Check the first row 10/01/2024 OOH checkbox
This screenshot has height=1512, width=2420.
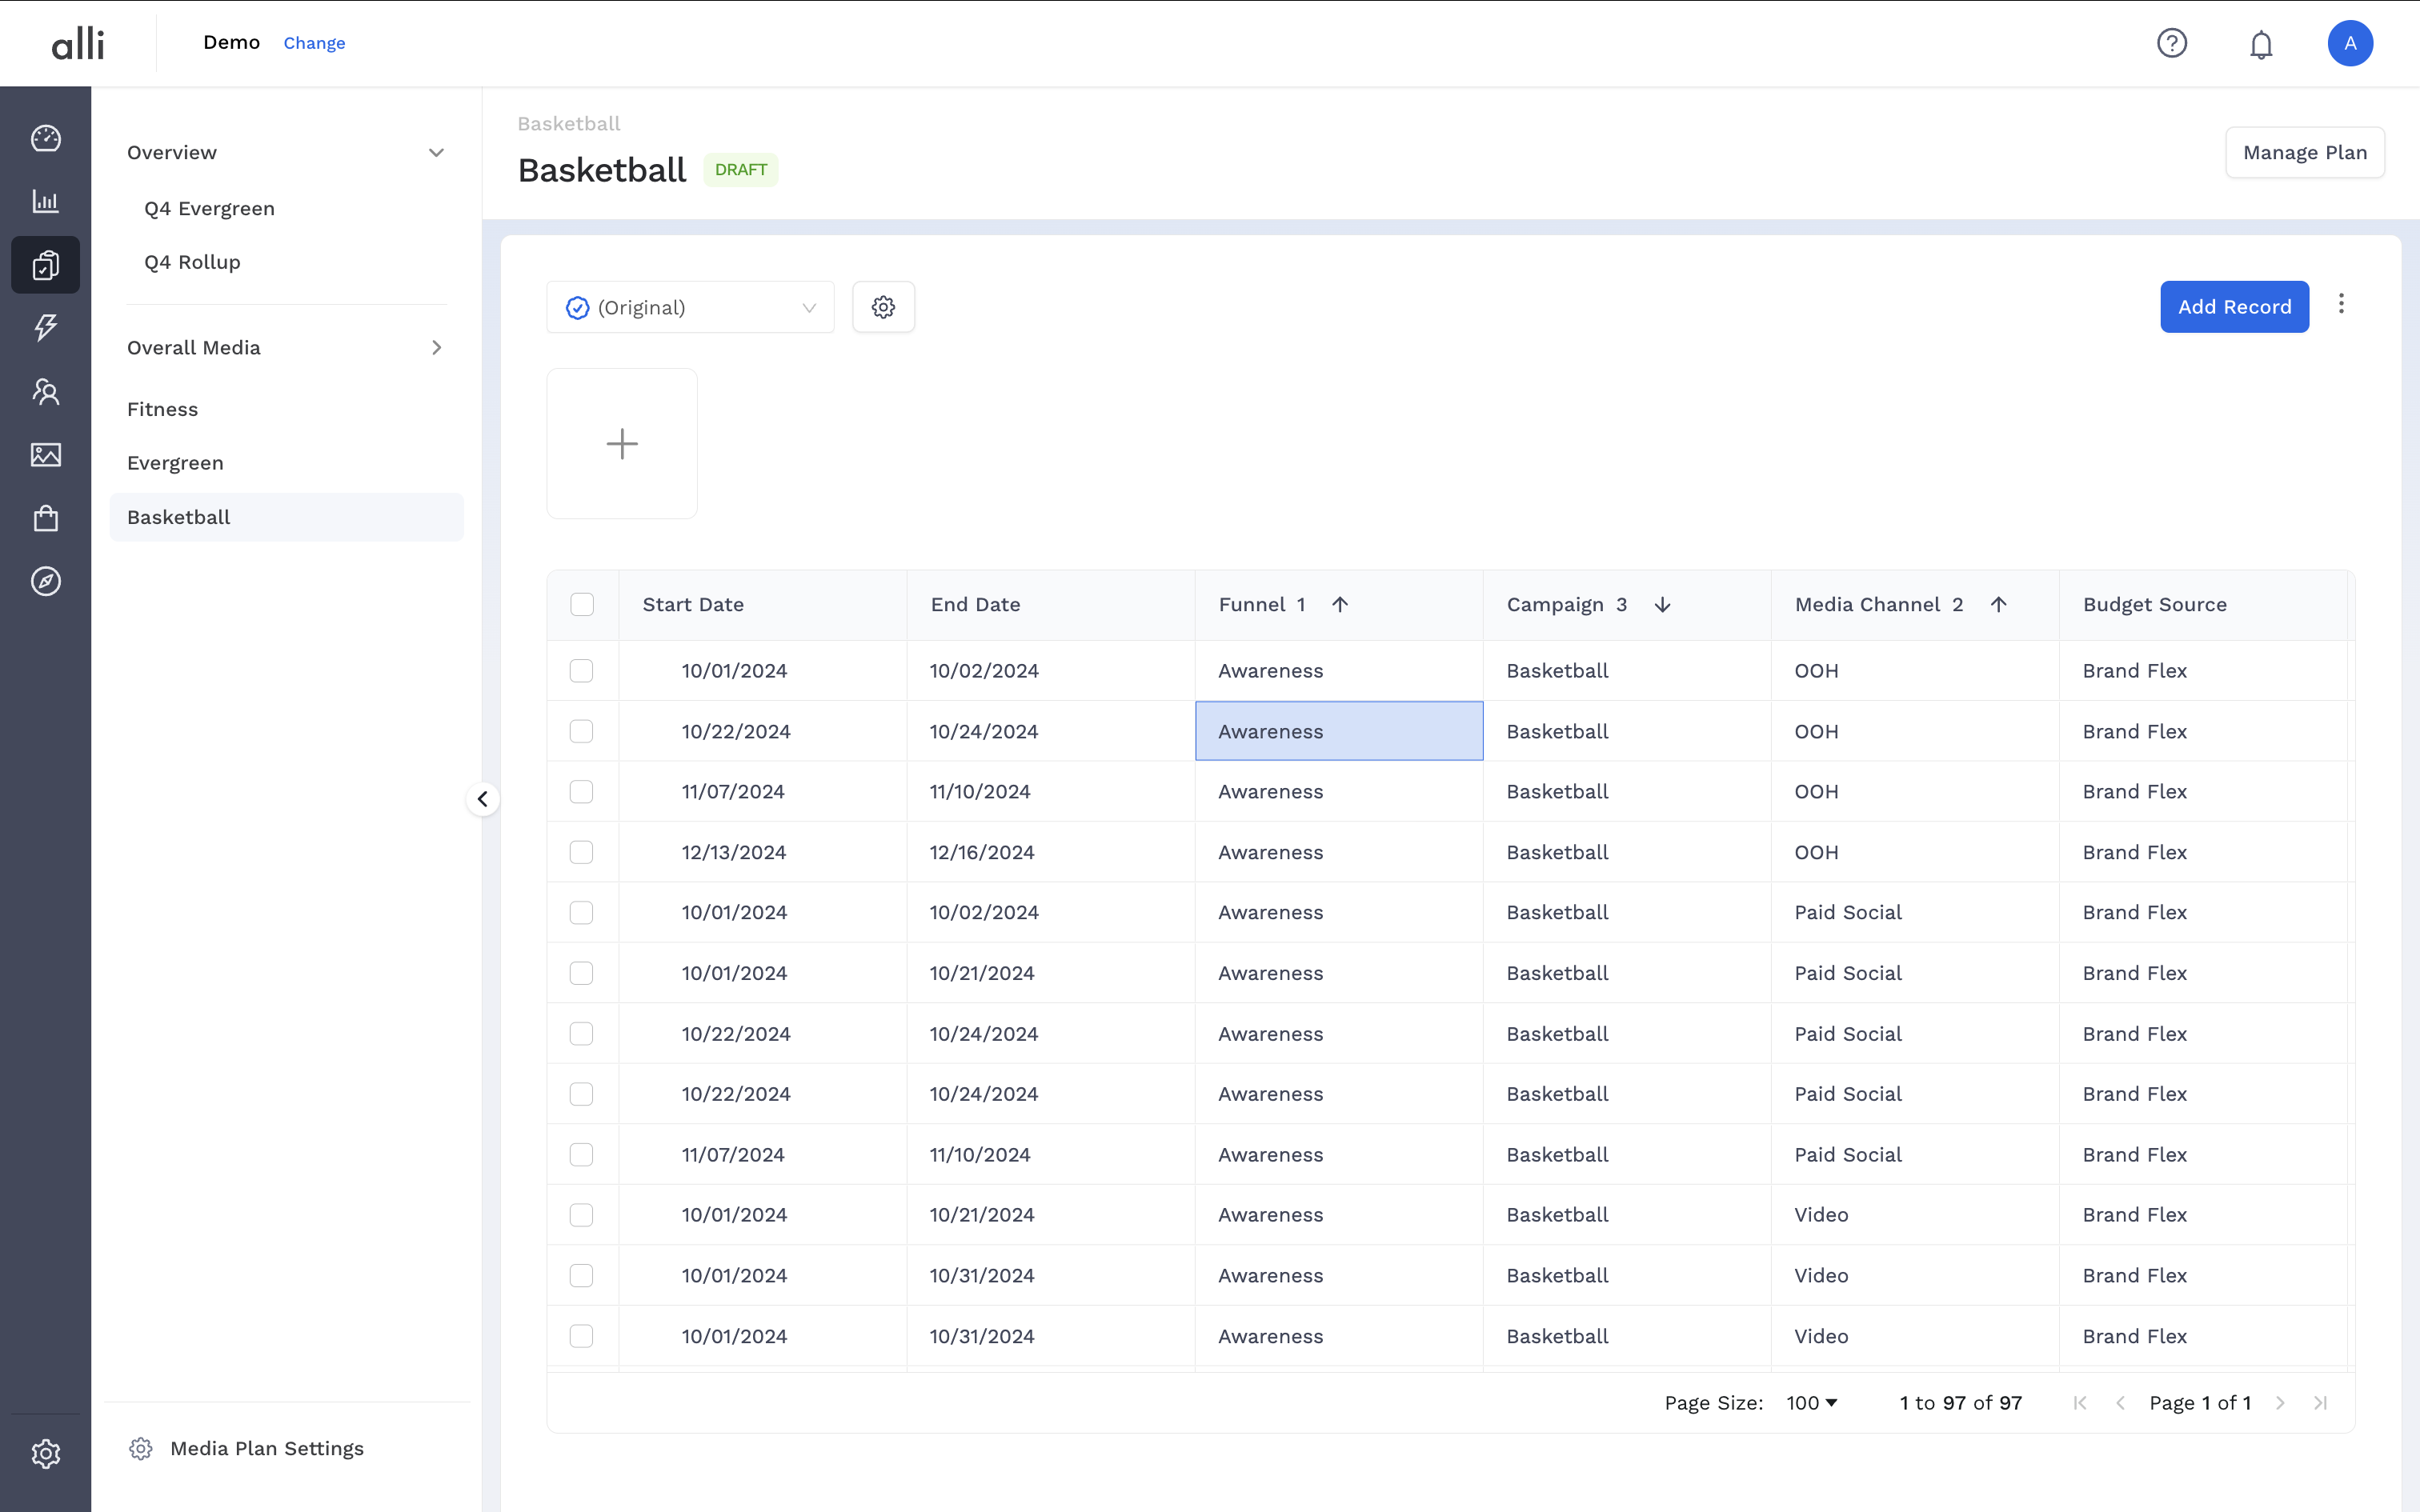point(581,671)
